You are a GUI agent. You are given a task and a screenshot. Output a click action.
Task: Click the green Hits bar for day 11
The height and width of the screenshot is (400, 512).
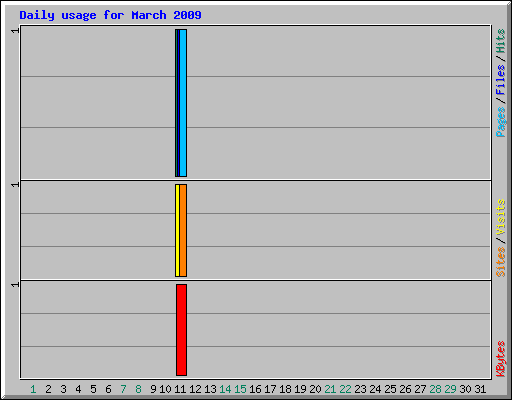click(x=176, y=103)
